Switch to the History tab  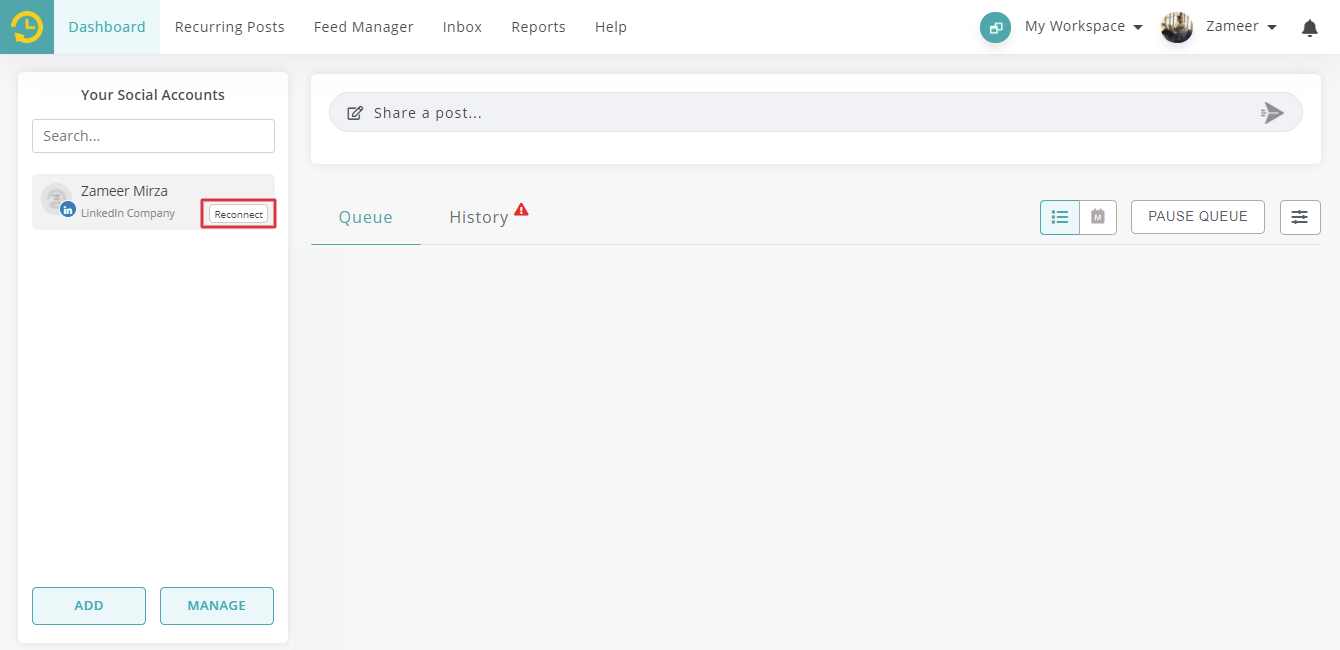click(478, 217)
